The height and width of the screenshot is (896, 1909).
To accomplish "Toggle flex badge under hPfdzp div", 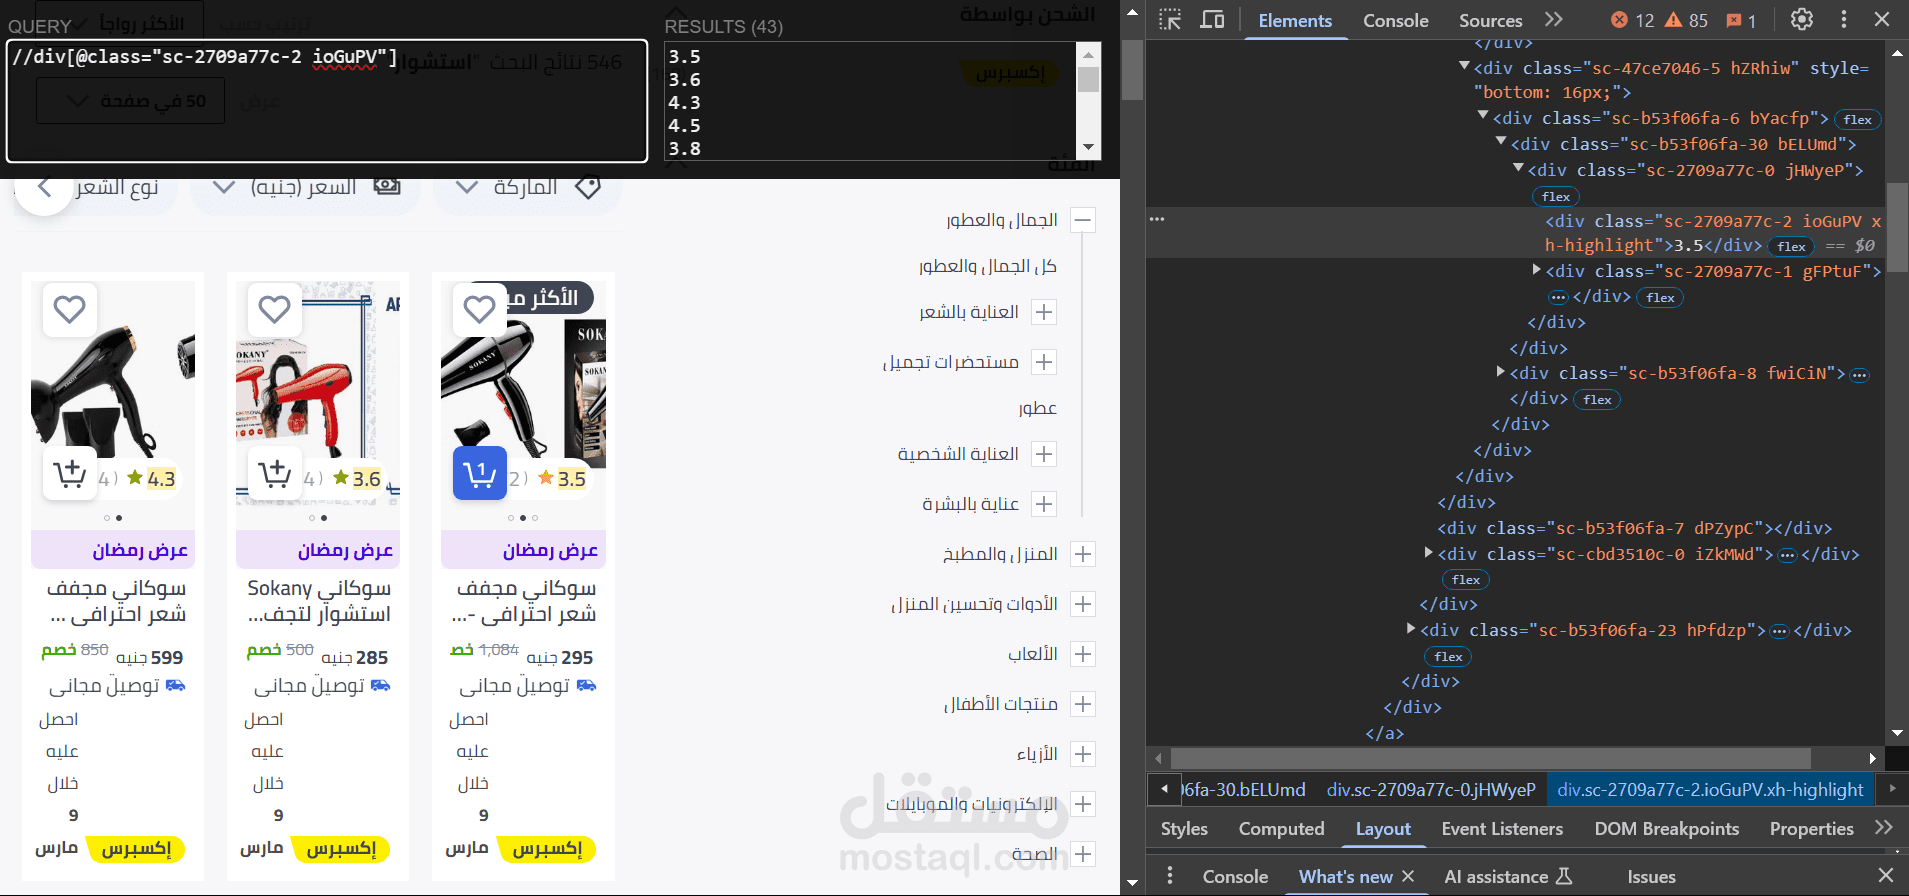I will pyautogui.click(x=1448, y=657).
